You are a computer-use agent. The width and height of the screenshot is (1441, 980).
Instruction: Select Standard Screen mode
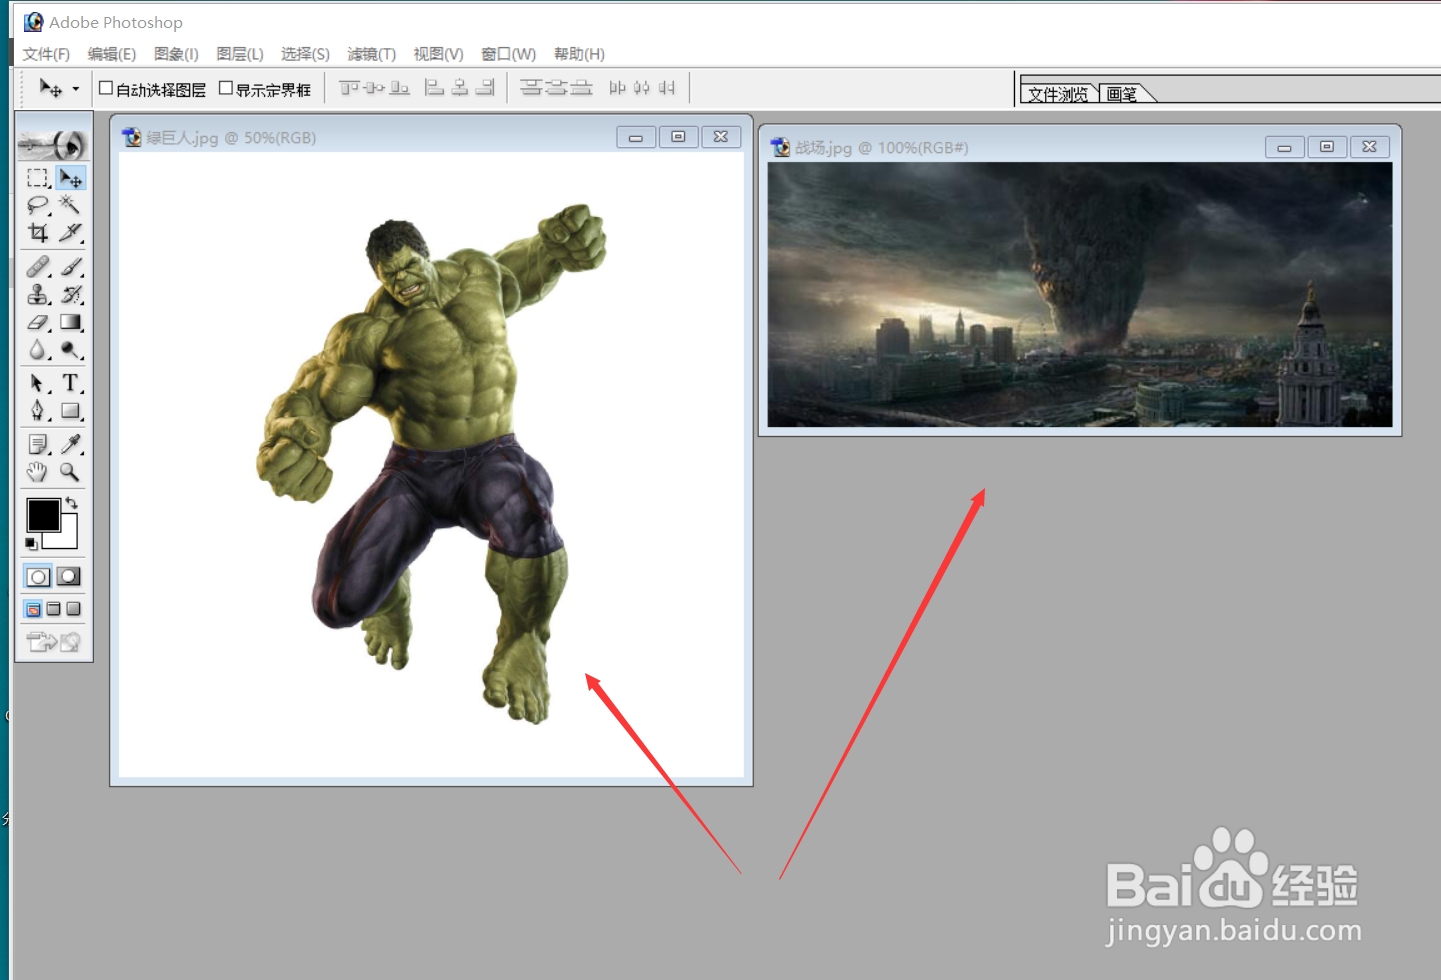pyautogui.click(x=34, y=609)
